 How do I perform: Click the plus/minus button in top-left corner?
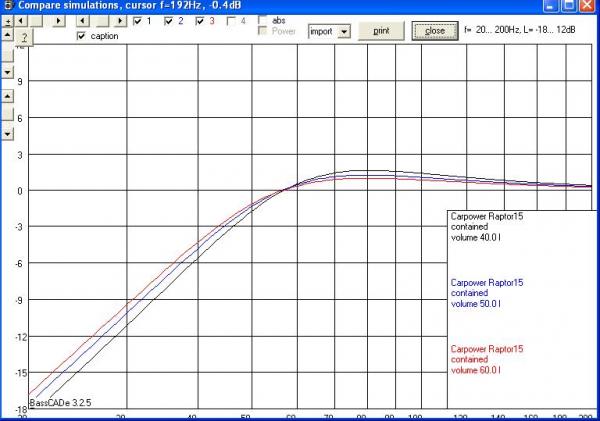click(x=7, y=20)
